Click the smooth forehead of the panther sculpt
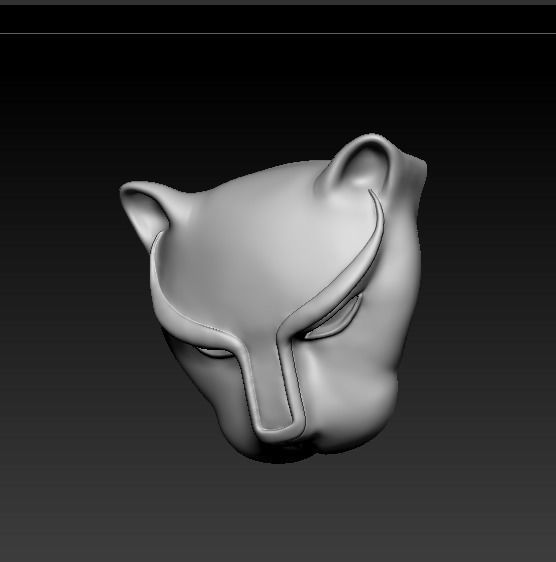 tap(265, 251)
